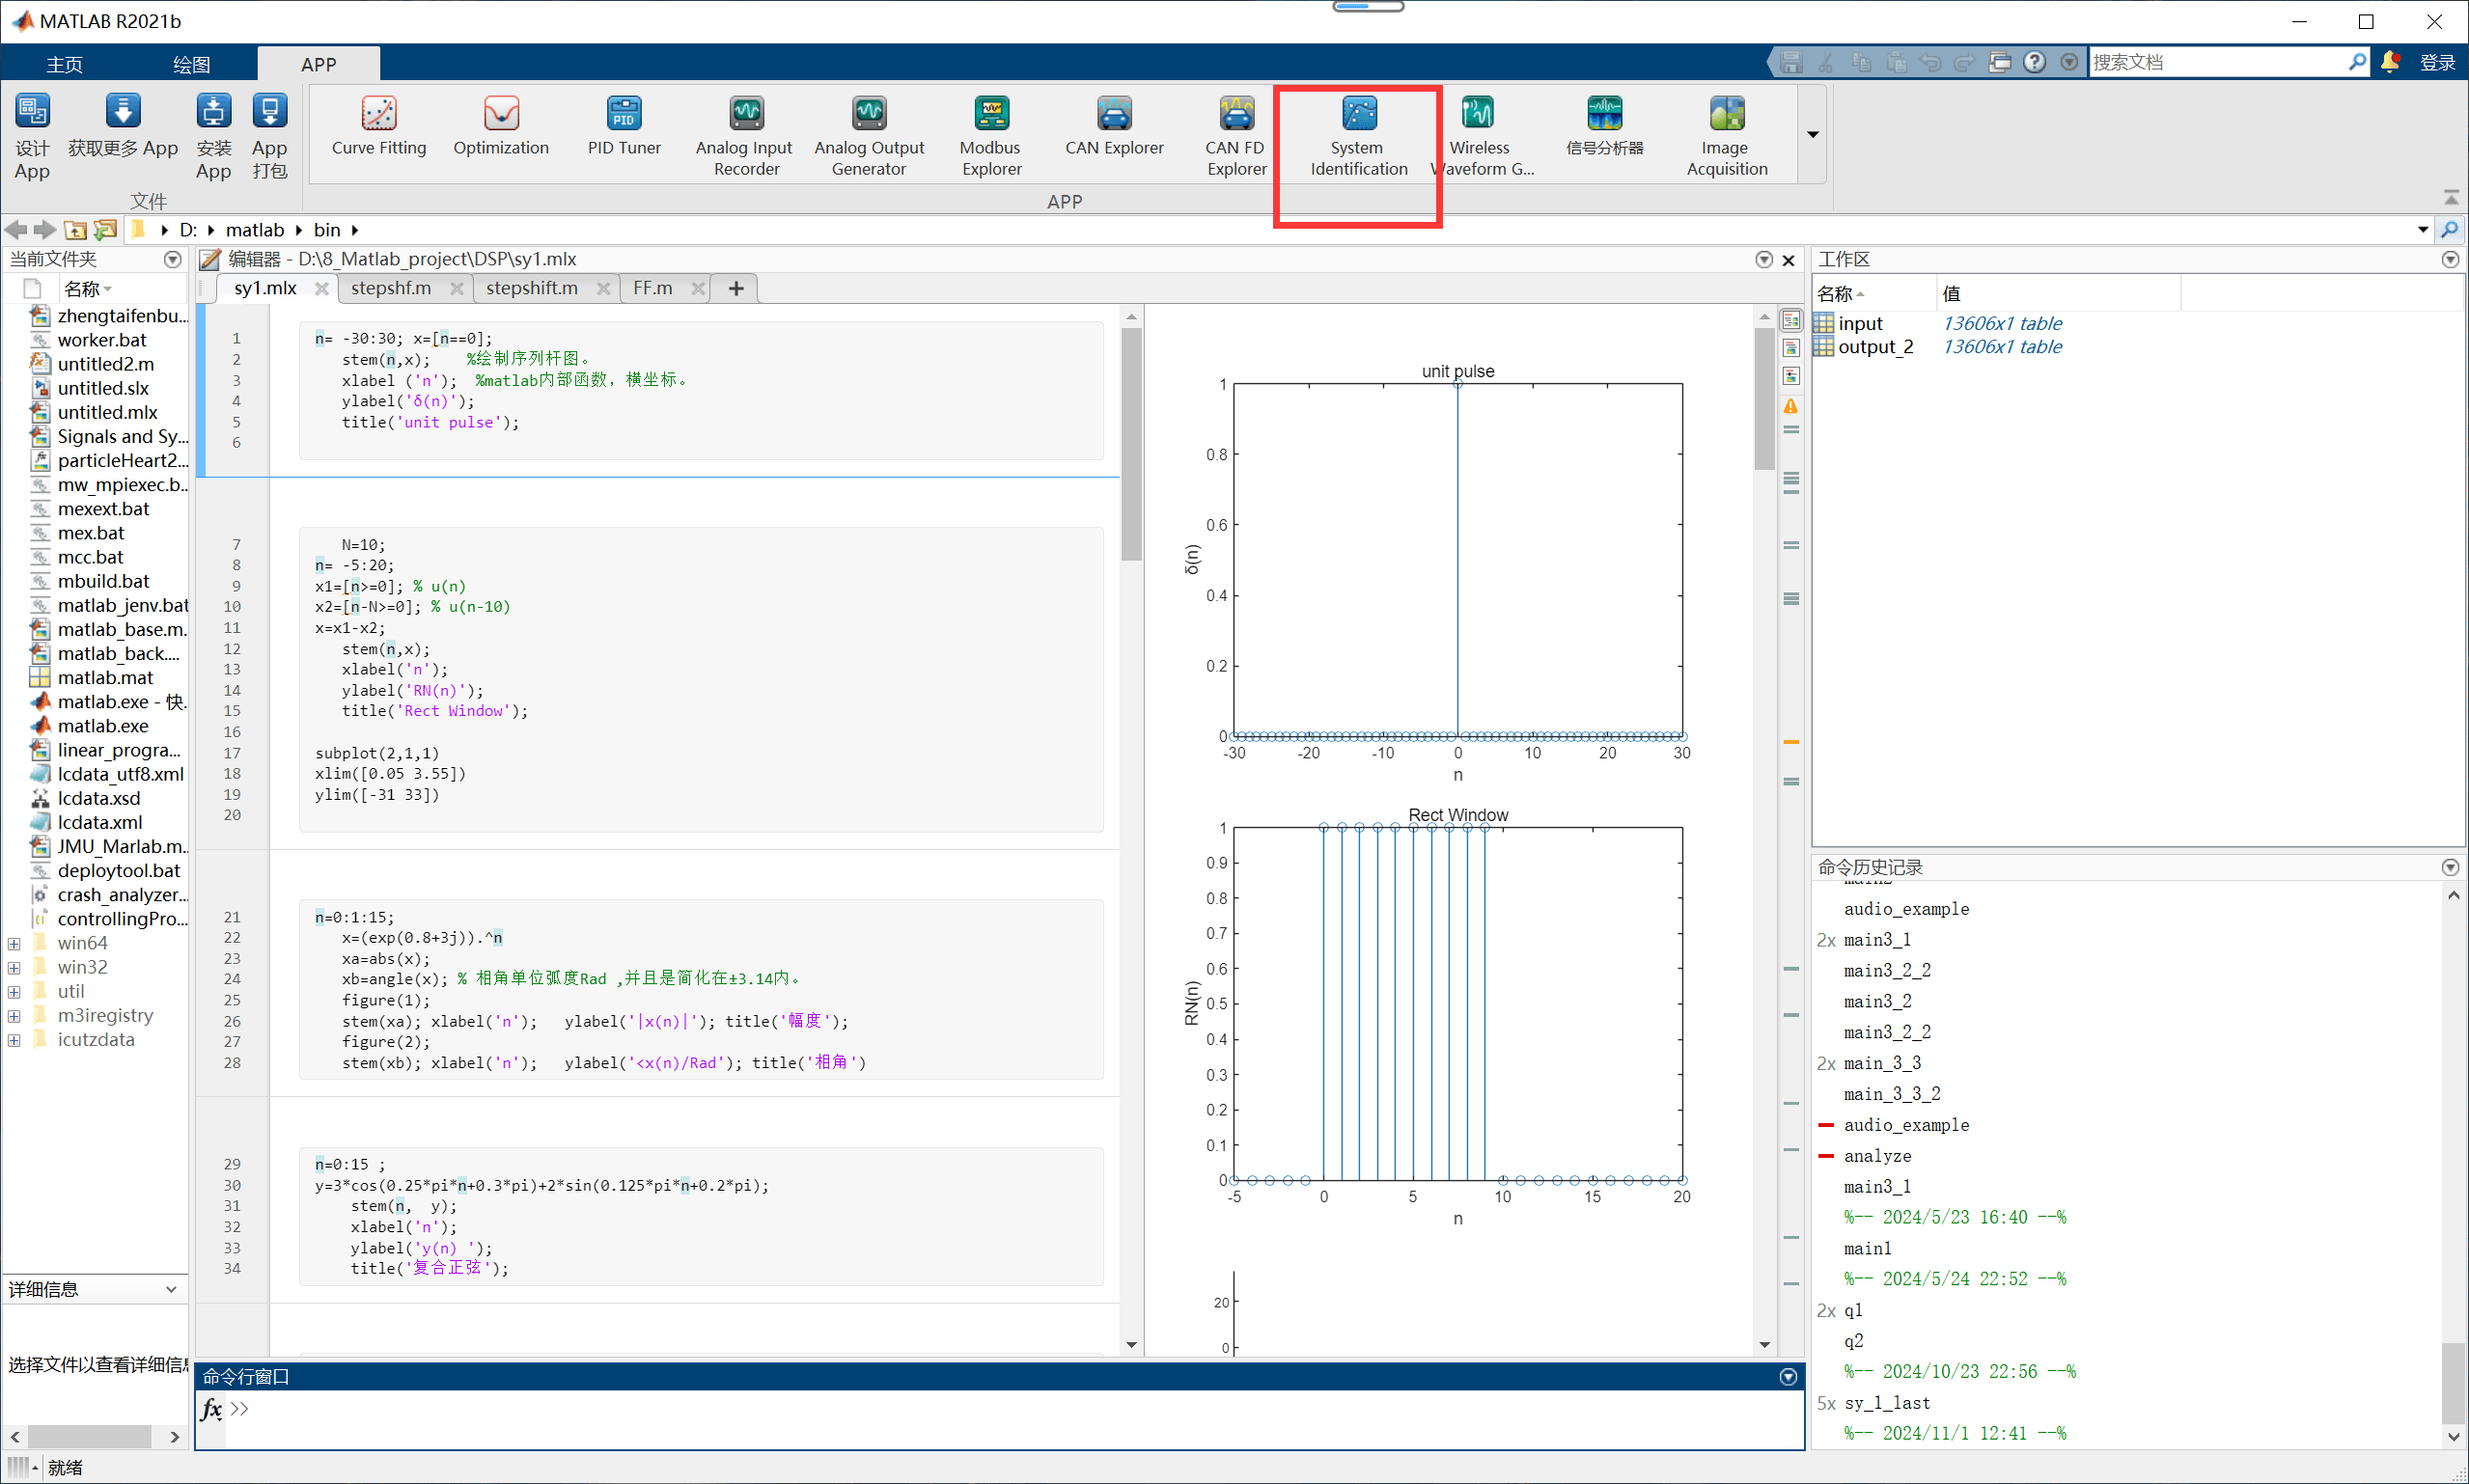Expand the m3iregistry folder node
Image resolution: width=2469 pixels, height=1484 pixels.
[x=14, y=1016]
